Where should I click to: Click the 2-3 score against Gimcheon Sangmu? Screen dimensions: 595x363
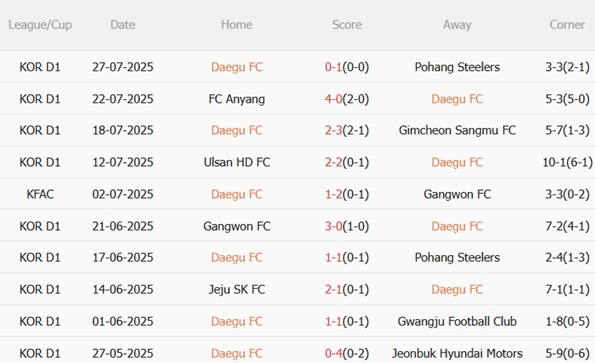coord(334,130)
